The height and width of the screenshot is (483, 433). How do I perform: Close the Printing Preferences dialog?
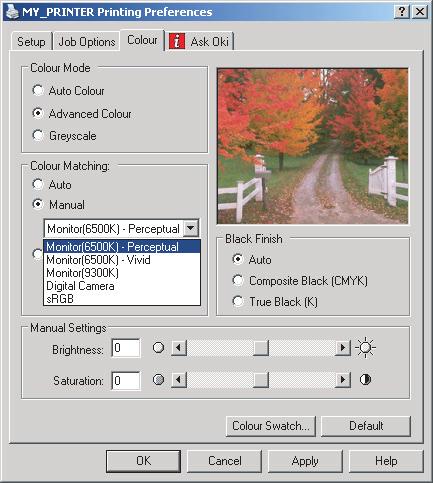pos(420,12)
